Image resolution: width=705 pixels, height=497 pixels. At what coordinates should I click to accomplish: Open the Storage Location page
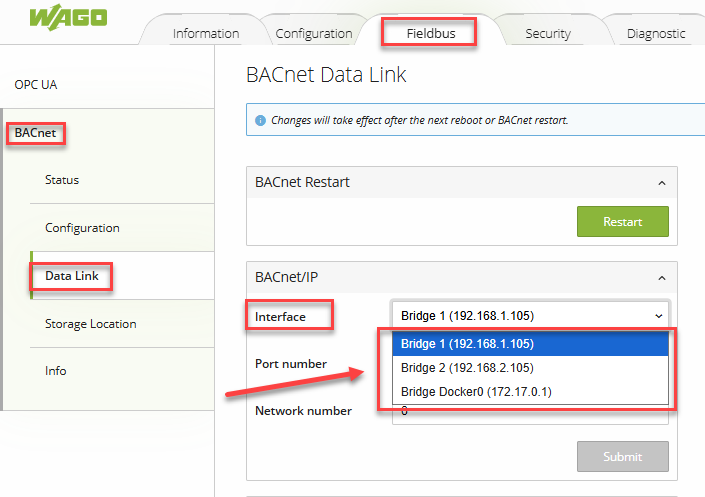tap(90, 324)
